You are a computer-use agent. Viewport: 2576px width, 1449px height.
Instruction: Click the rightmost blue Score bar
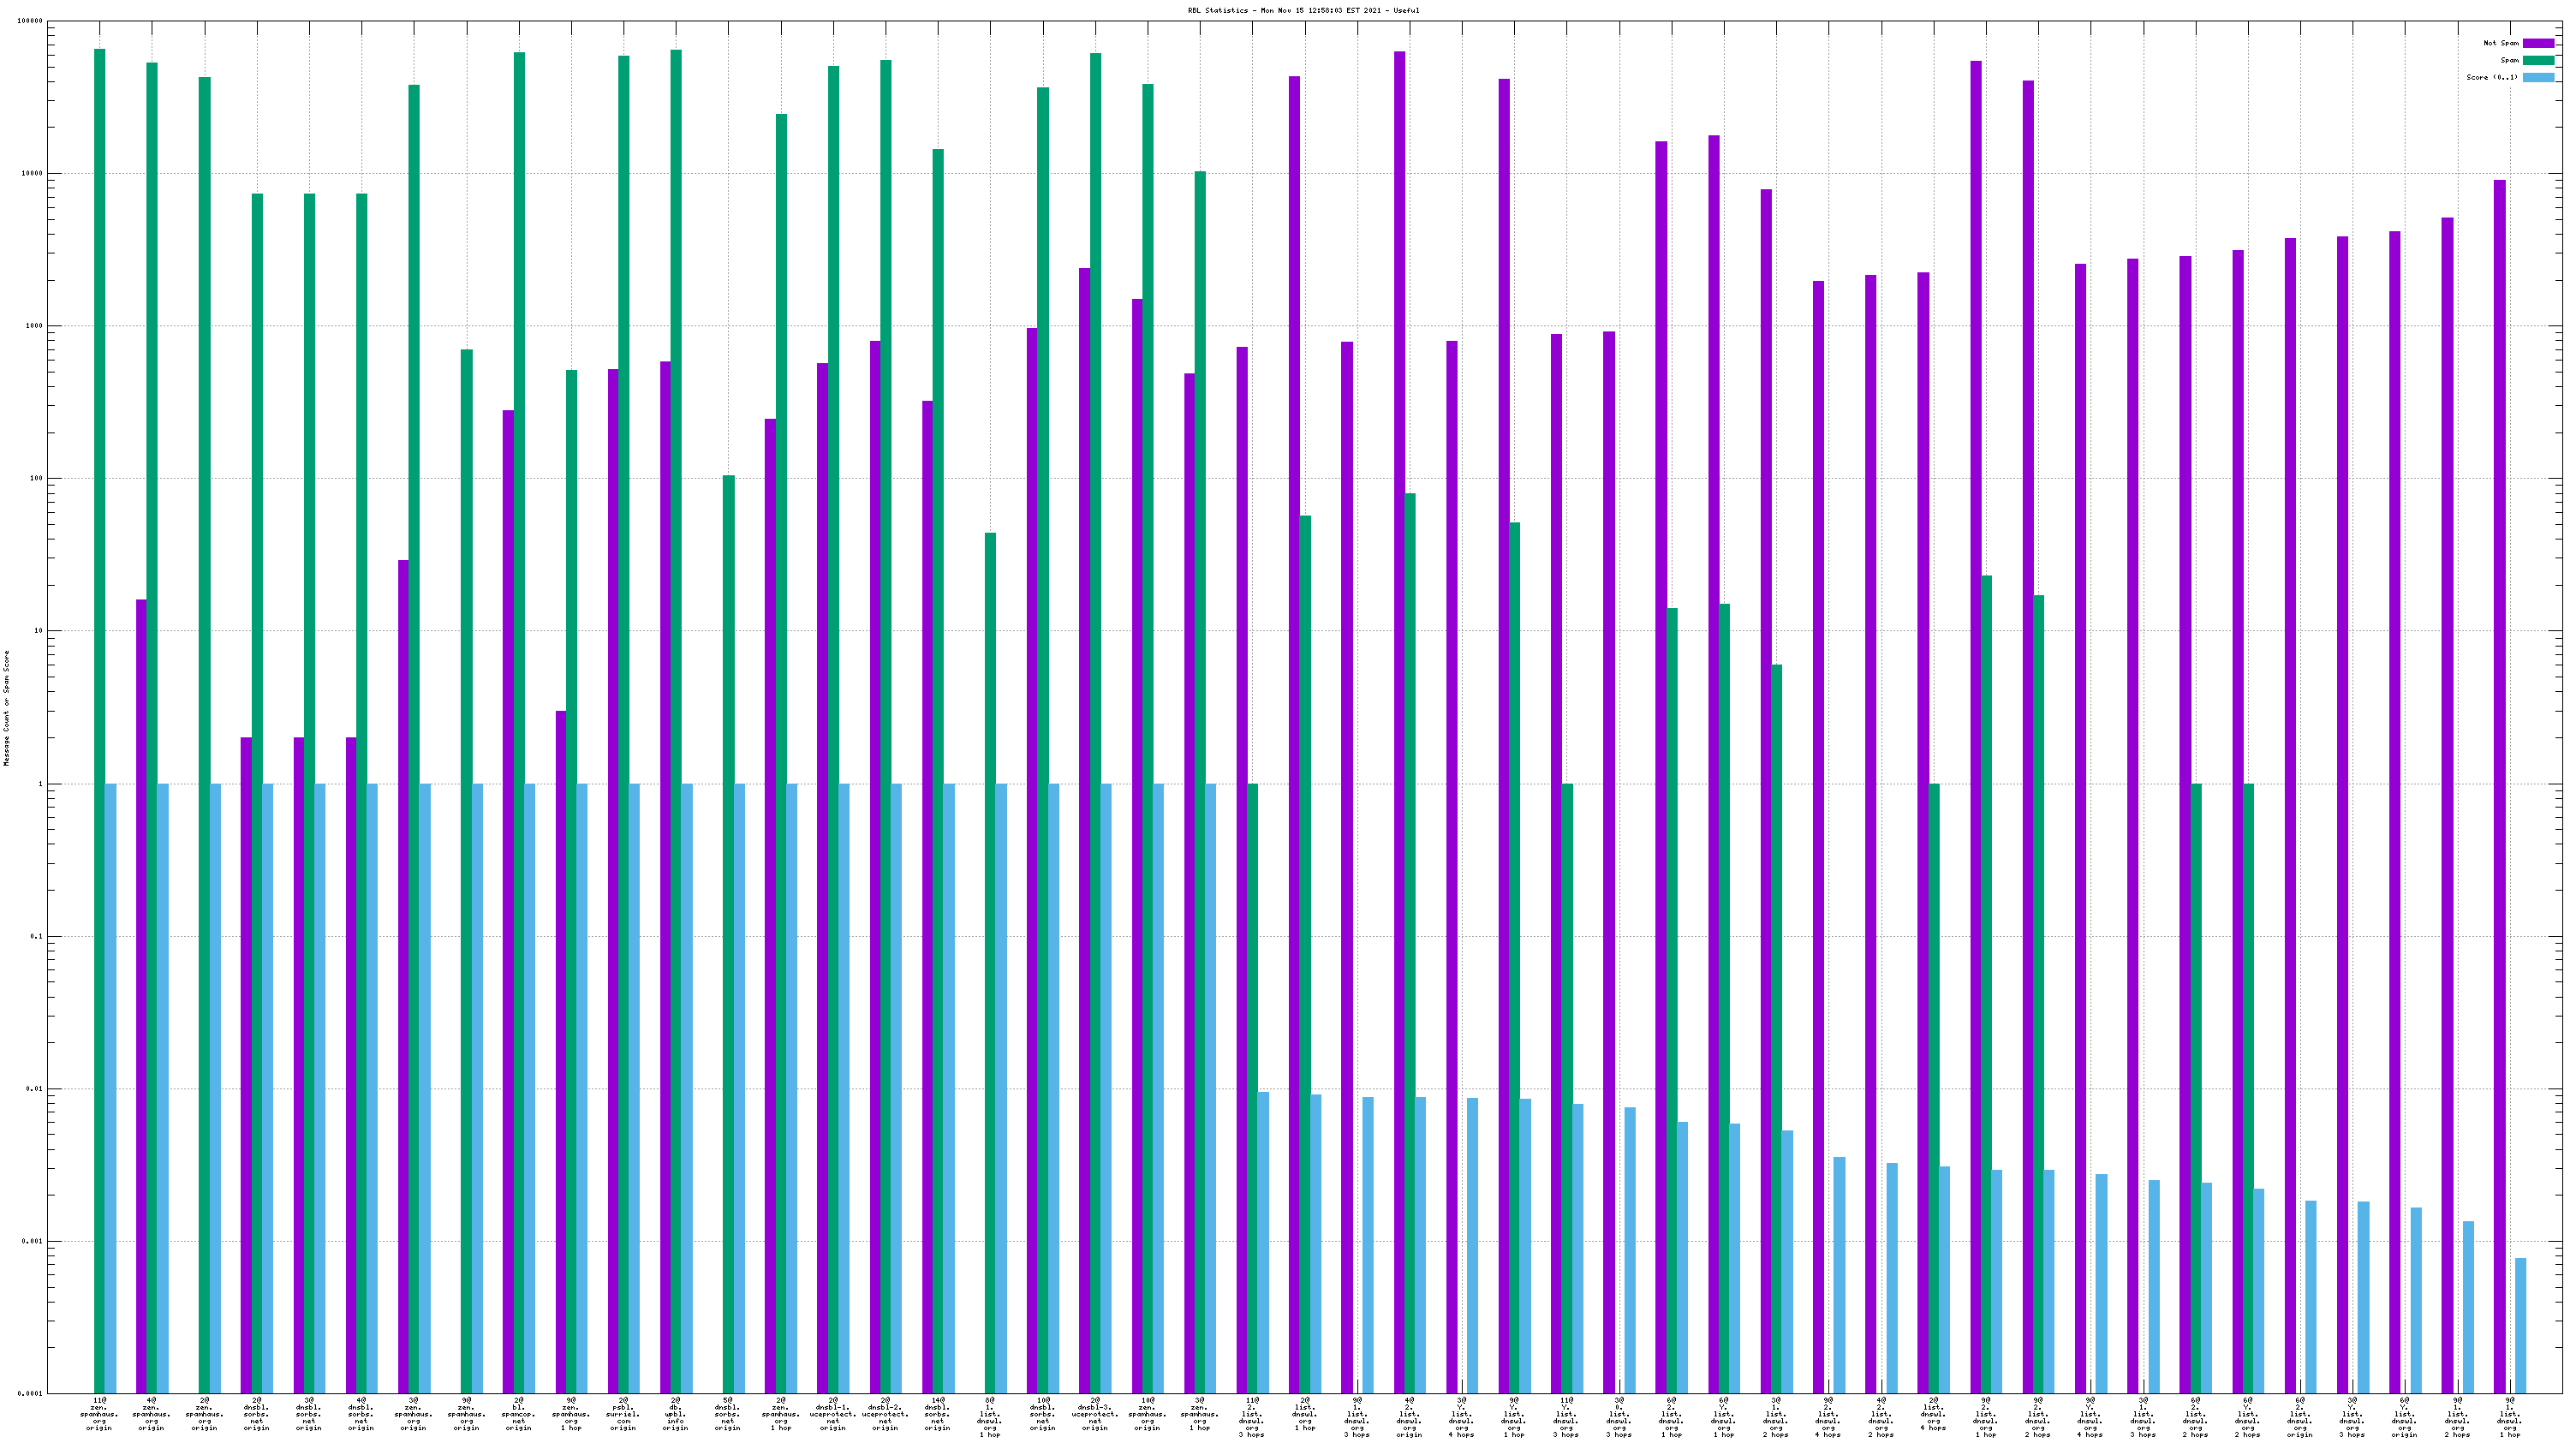[x=2520, y=1325]
